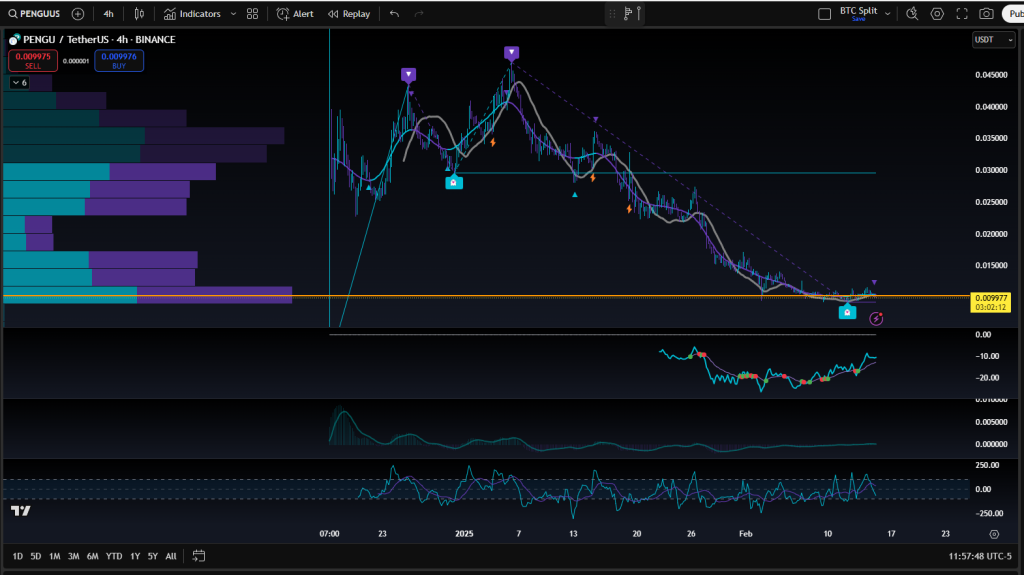Open the Indicators dialog

[192, 14]
